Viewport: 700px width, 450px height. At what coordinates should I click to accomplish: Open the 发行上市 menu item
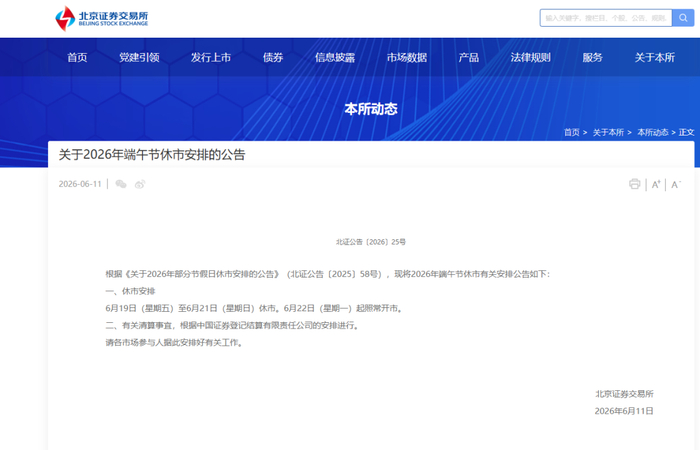pyautogui.click(x=211, y=57)
